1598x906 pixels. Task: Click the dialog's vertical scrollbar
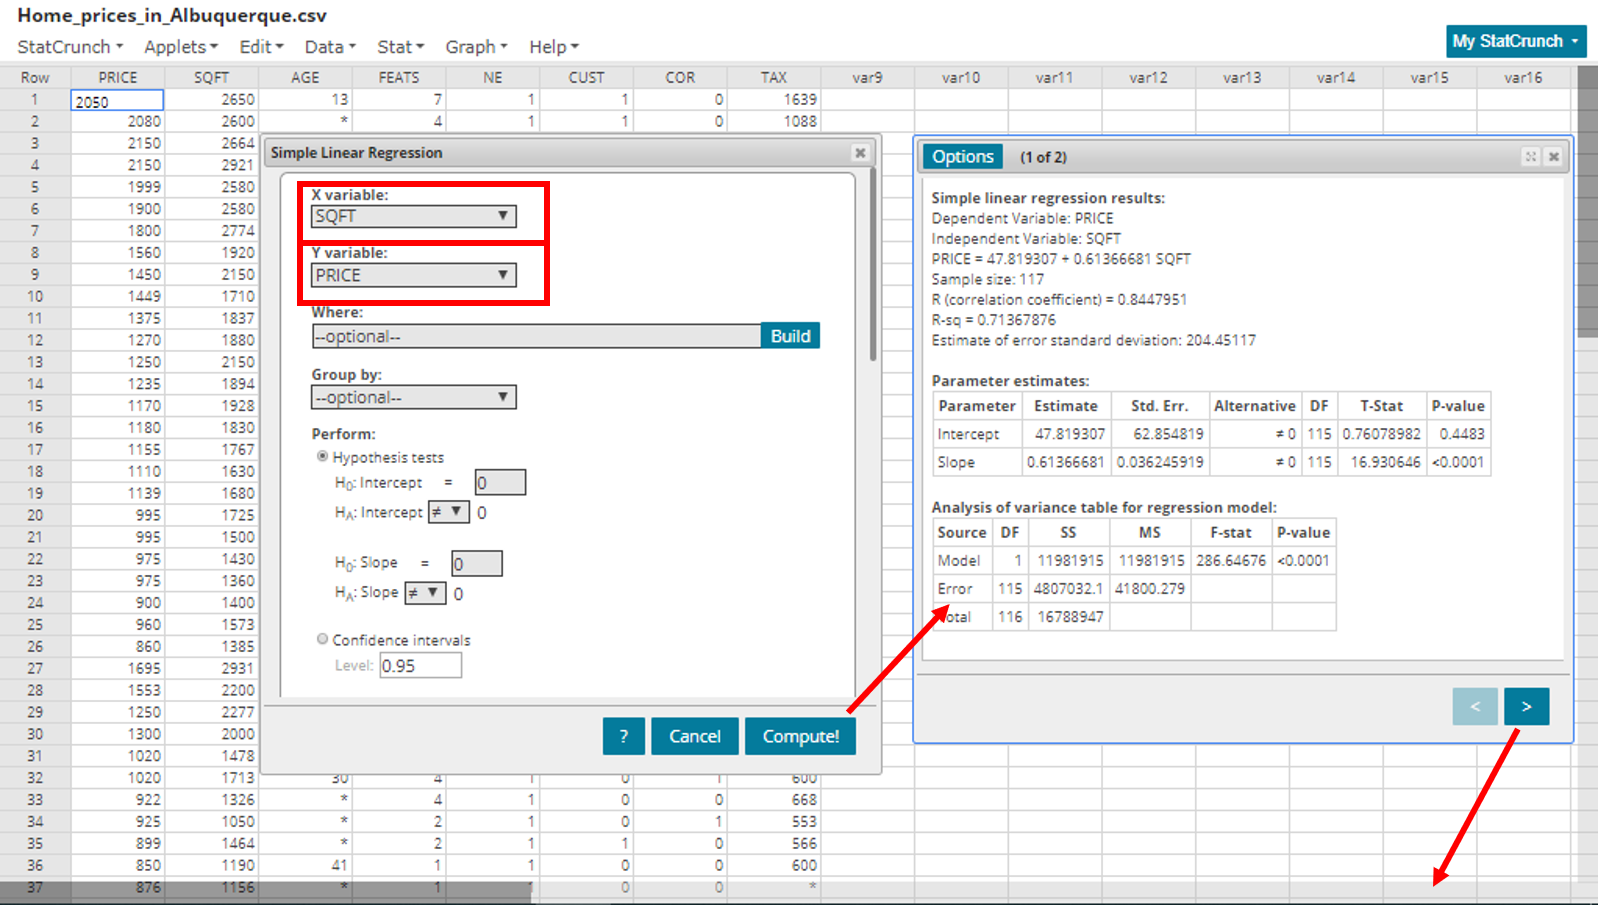coord(873,265)
